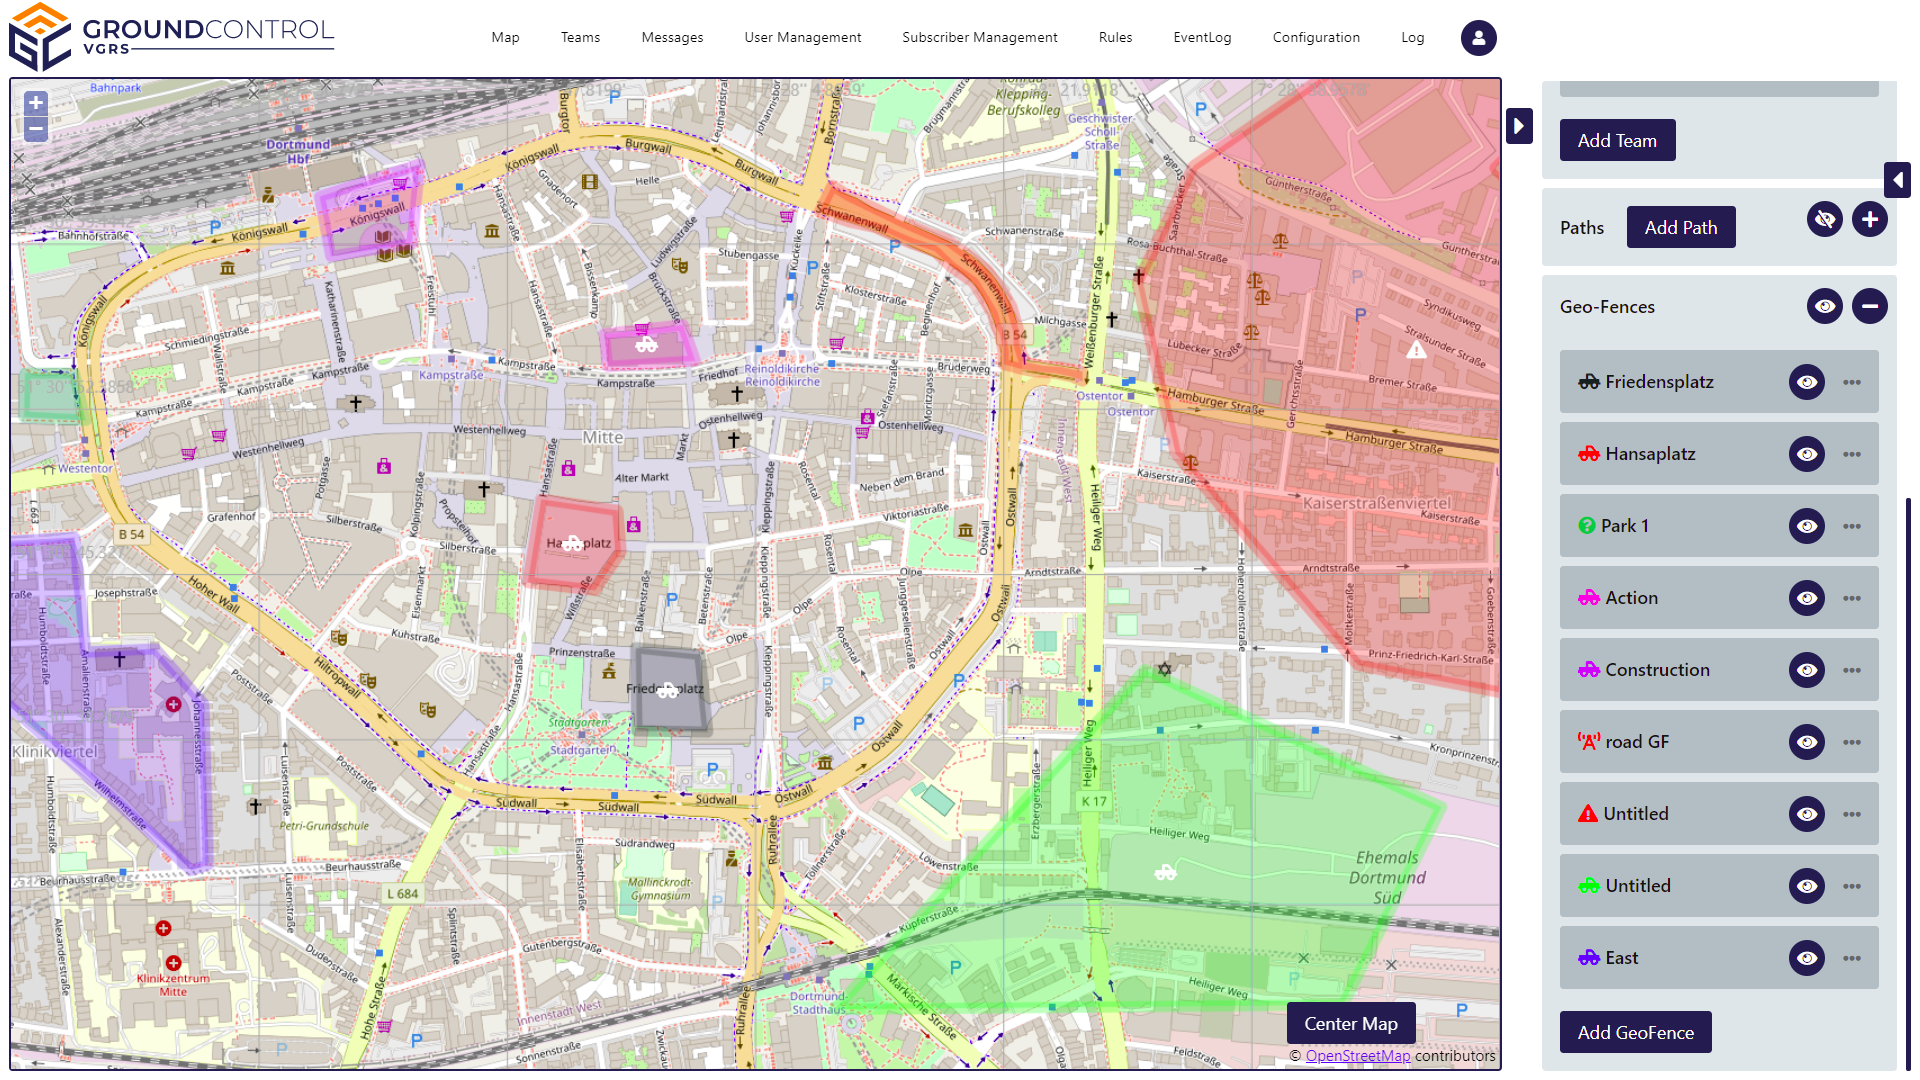Follow the OpenStreetMap attribution link

pos(1358,1055)
